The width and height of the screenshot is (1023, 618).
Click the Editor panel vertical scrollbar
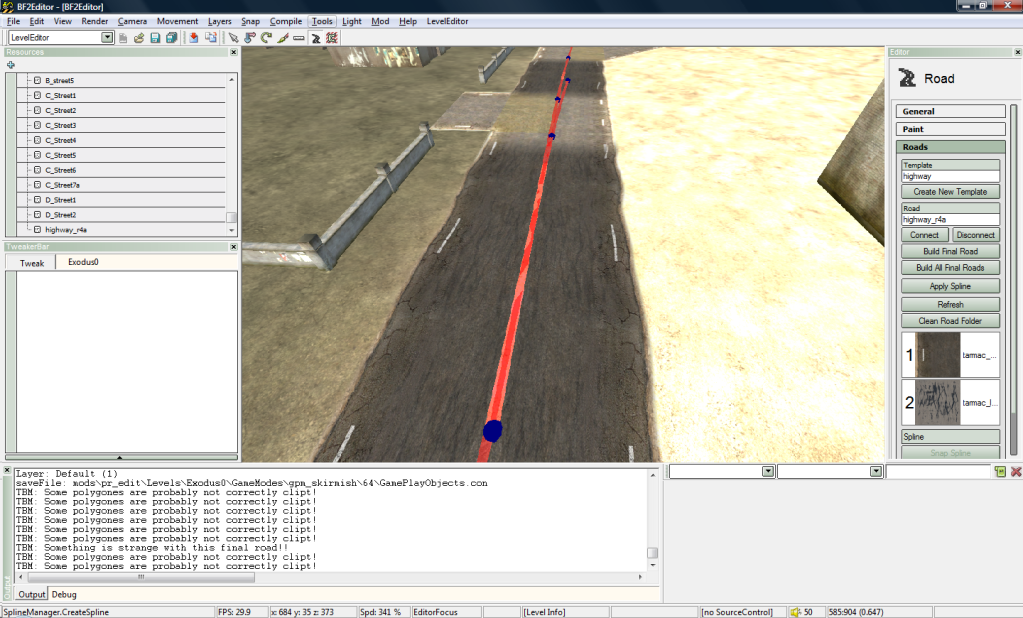pos(1013,279)
